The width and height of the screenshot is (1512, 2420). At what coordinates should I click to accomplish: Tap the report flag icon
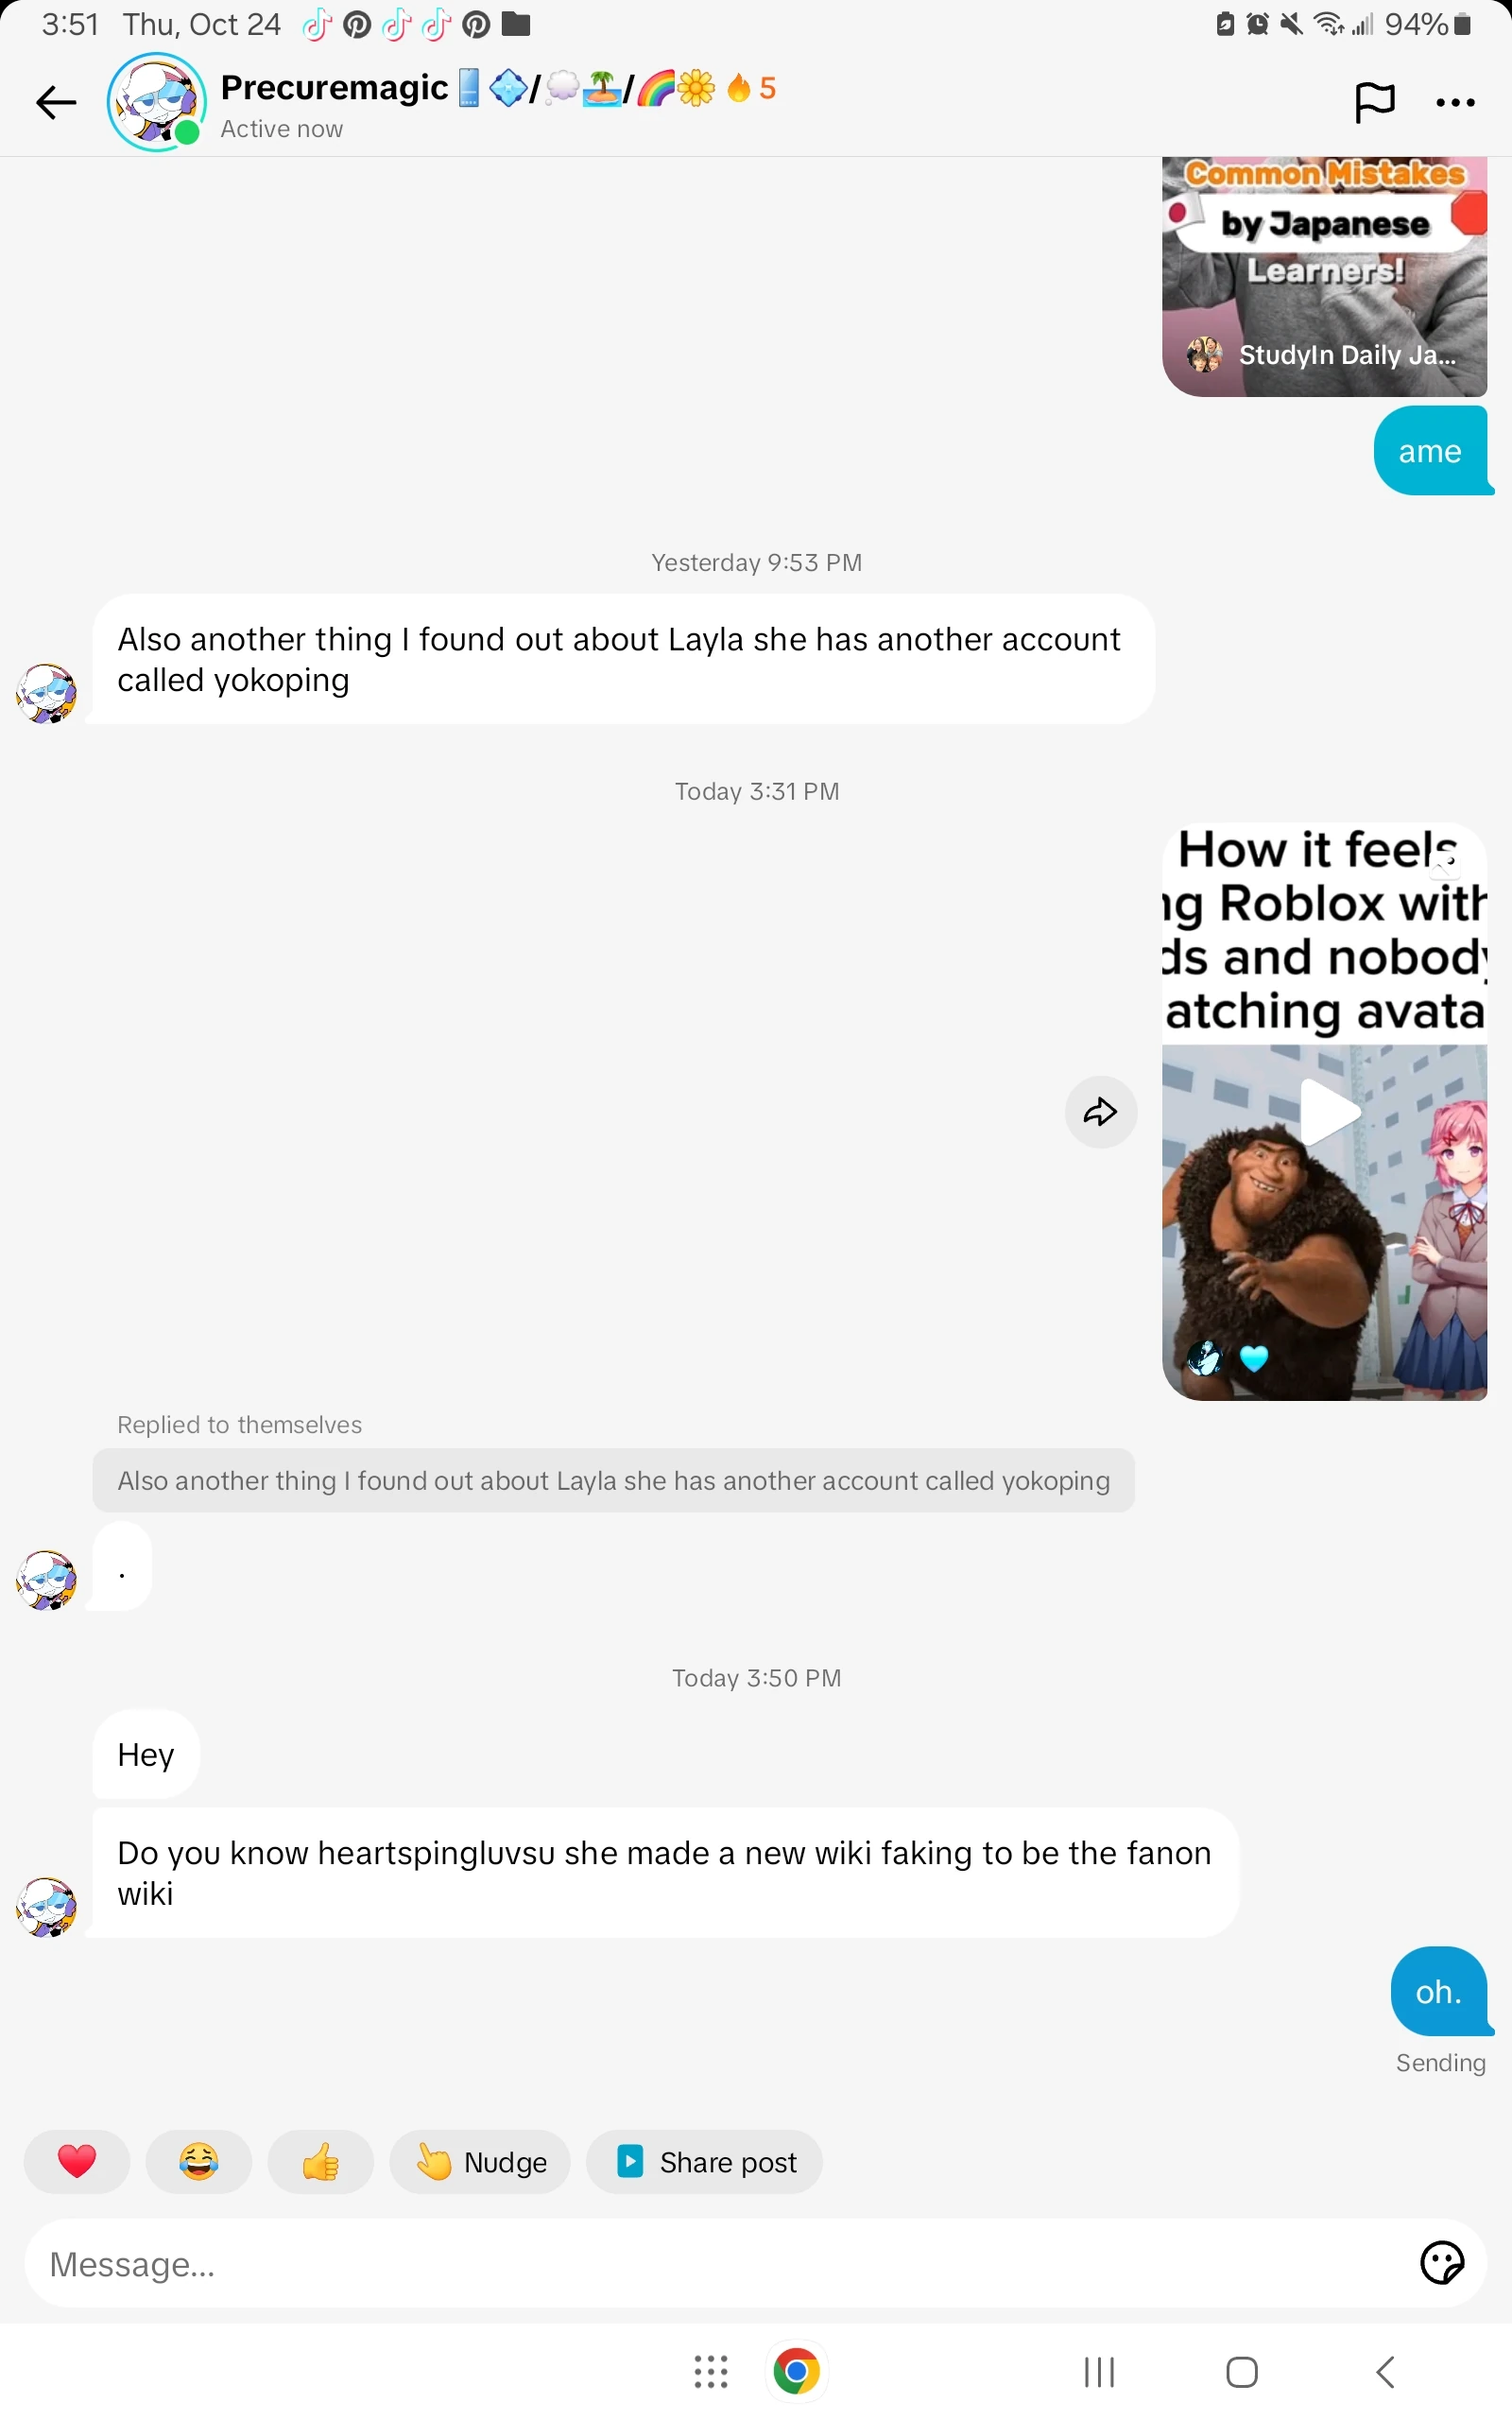pyautogui.click(x=1374, y=102)
